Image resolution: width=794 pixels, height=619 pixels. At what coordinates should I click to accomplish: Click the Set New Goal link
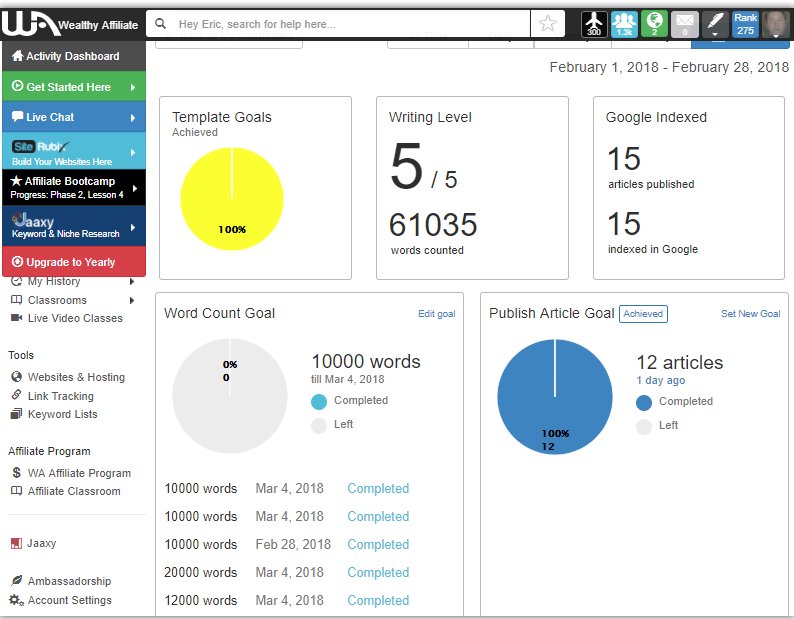pyautogui.click(x=750, y=314)
